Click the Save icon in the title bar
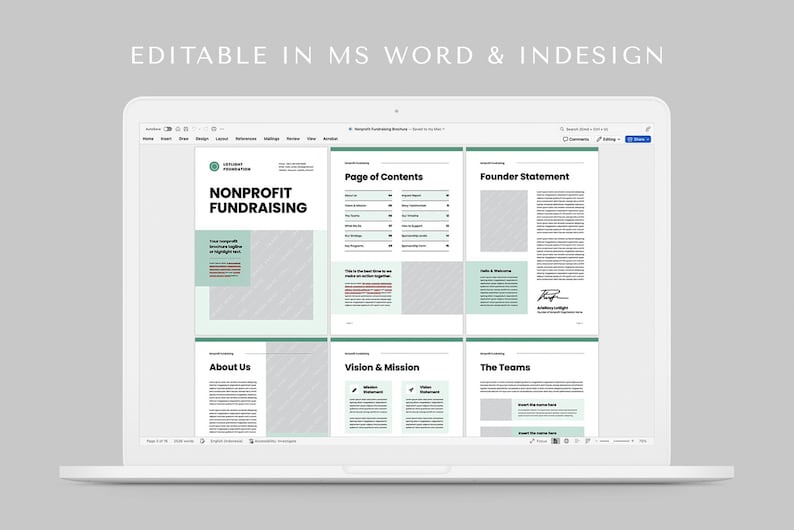 coord(185,129)
